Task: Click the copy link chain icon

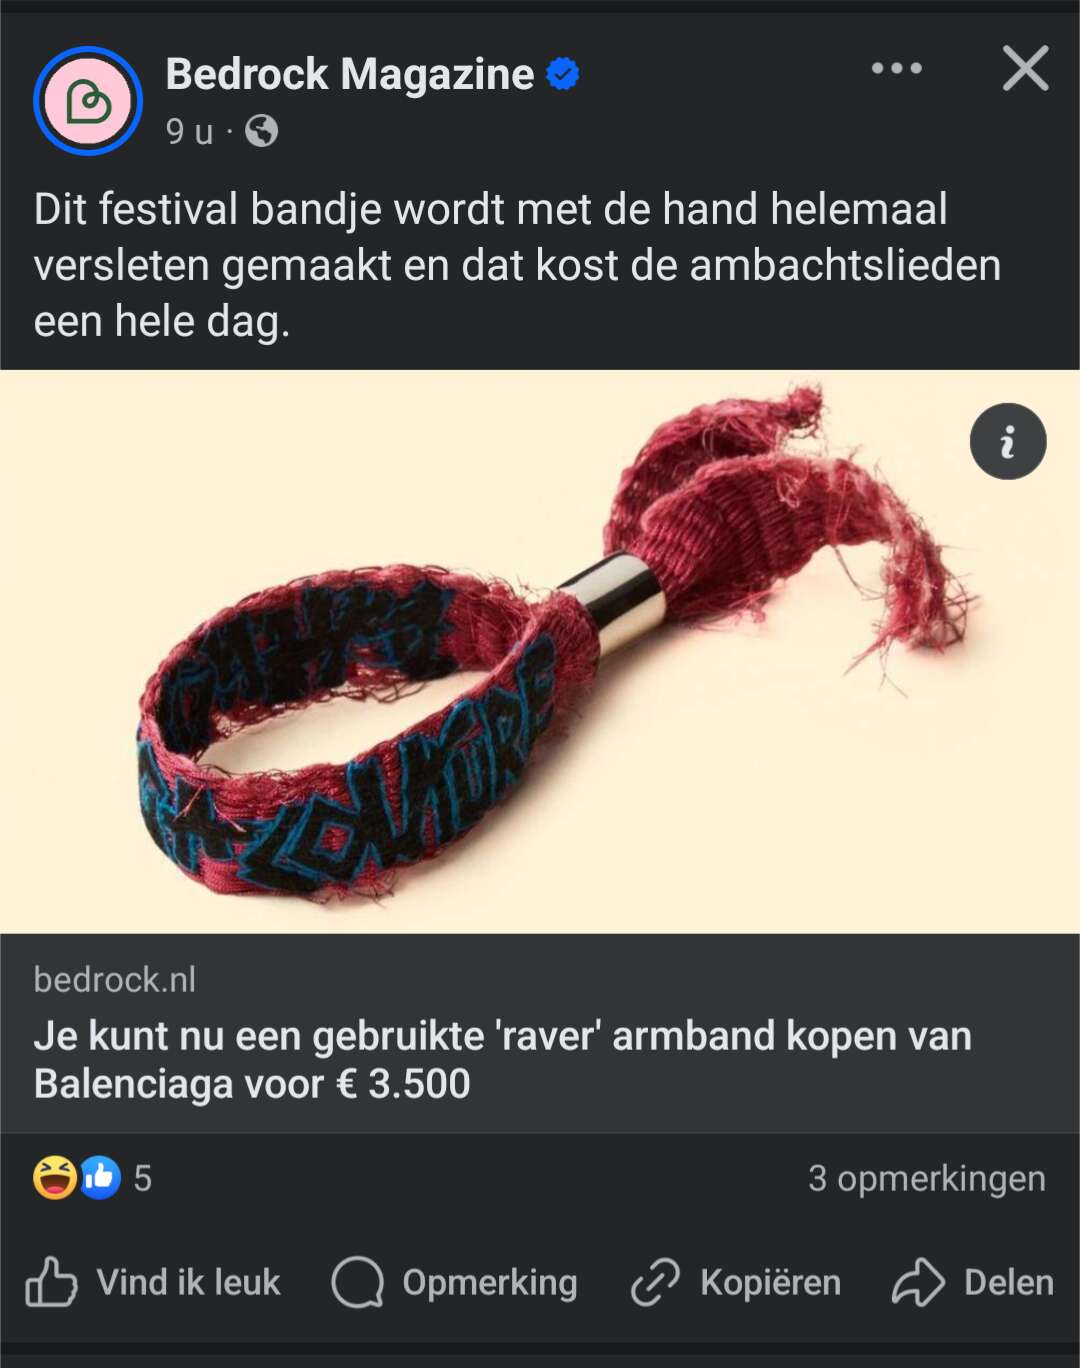Action: pos(655,1282)
